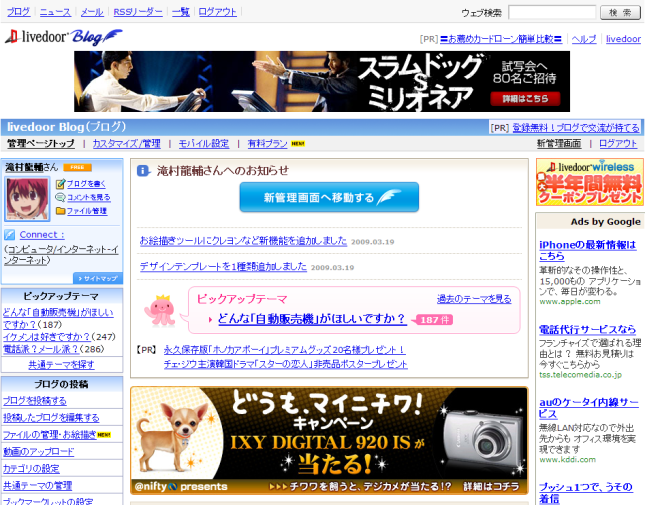Open ニュース in top navigation

55,12
